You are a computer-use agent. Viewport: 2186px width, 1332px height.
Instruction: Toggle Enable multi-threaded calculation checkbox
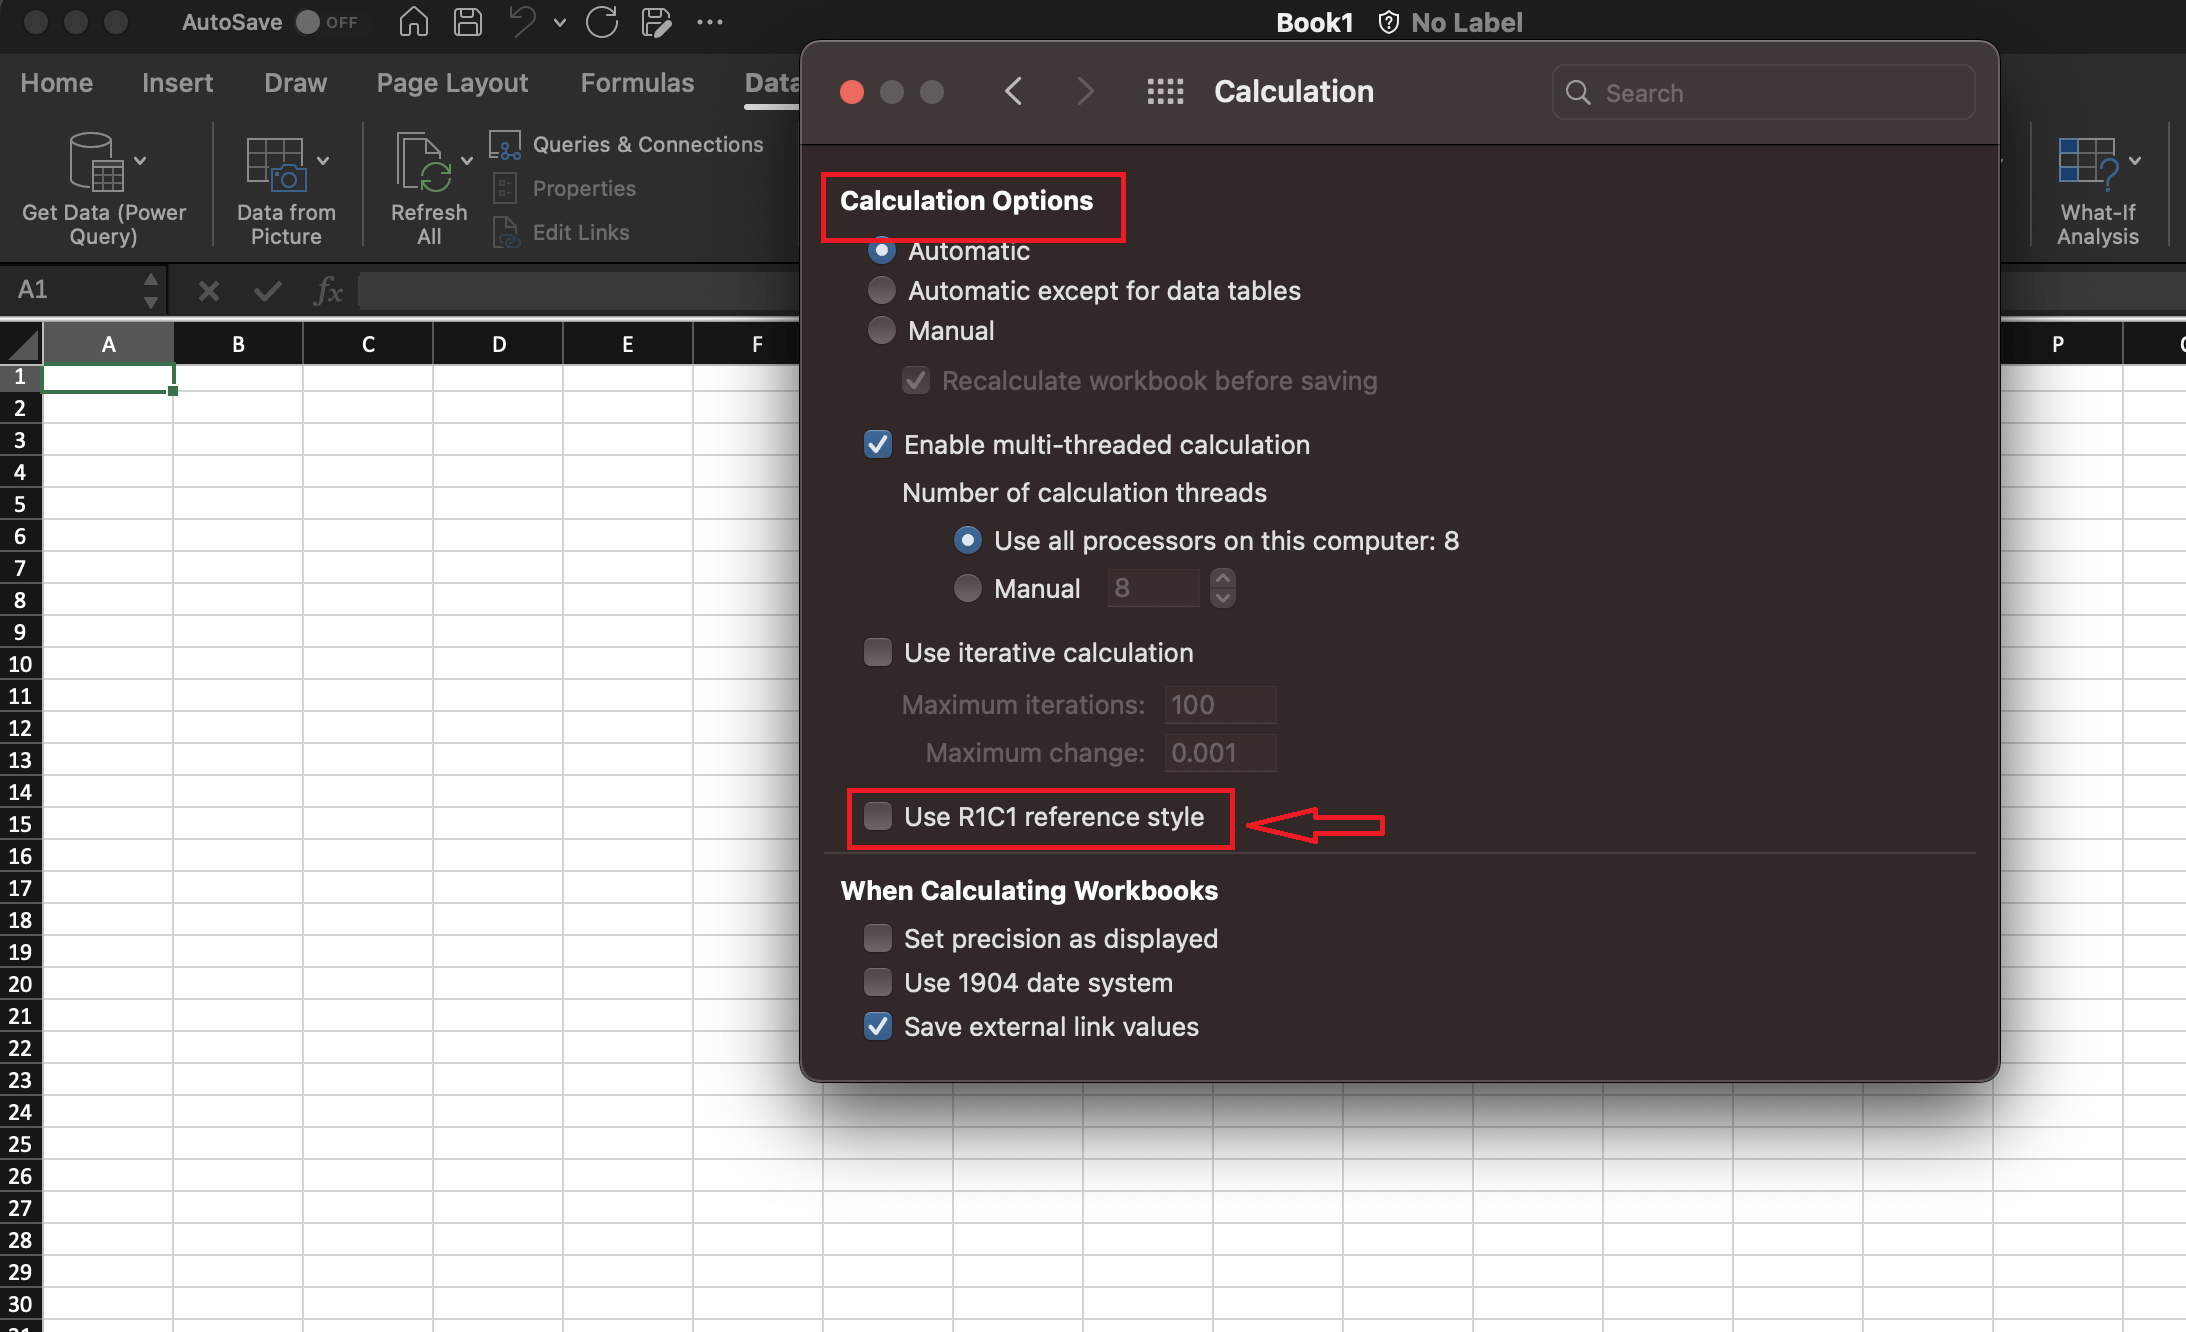tap(877, 445)
